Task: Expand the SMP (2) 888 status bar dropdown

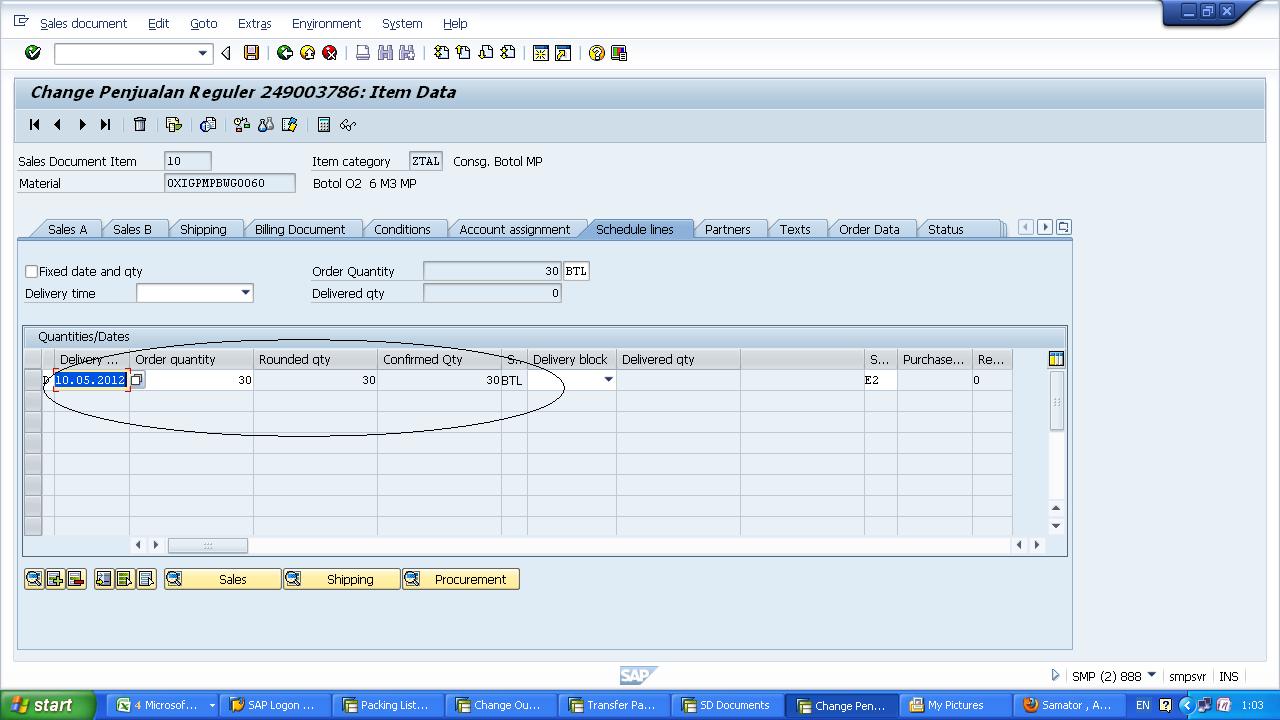Action: [1151, 676]
